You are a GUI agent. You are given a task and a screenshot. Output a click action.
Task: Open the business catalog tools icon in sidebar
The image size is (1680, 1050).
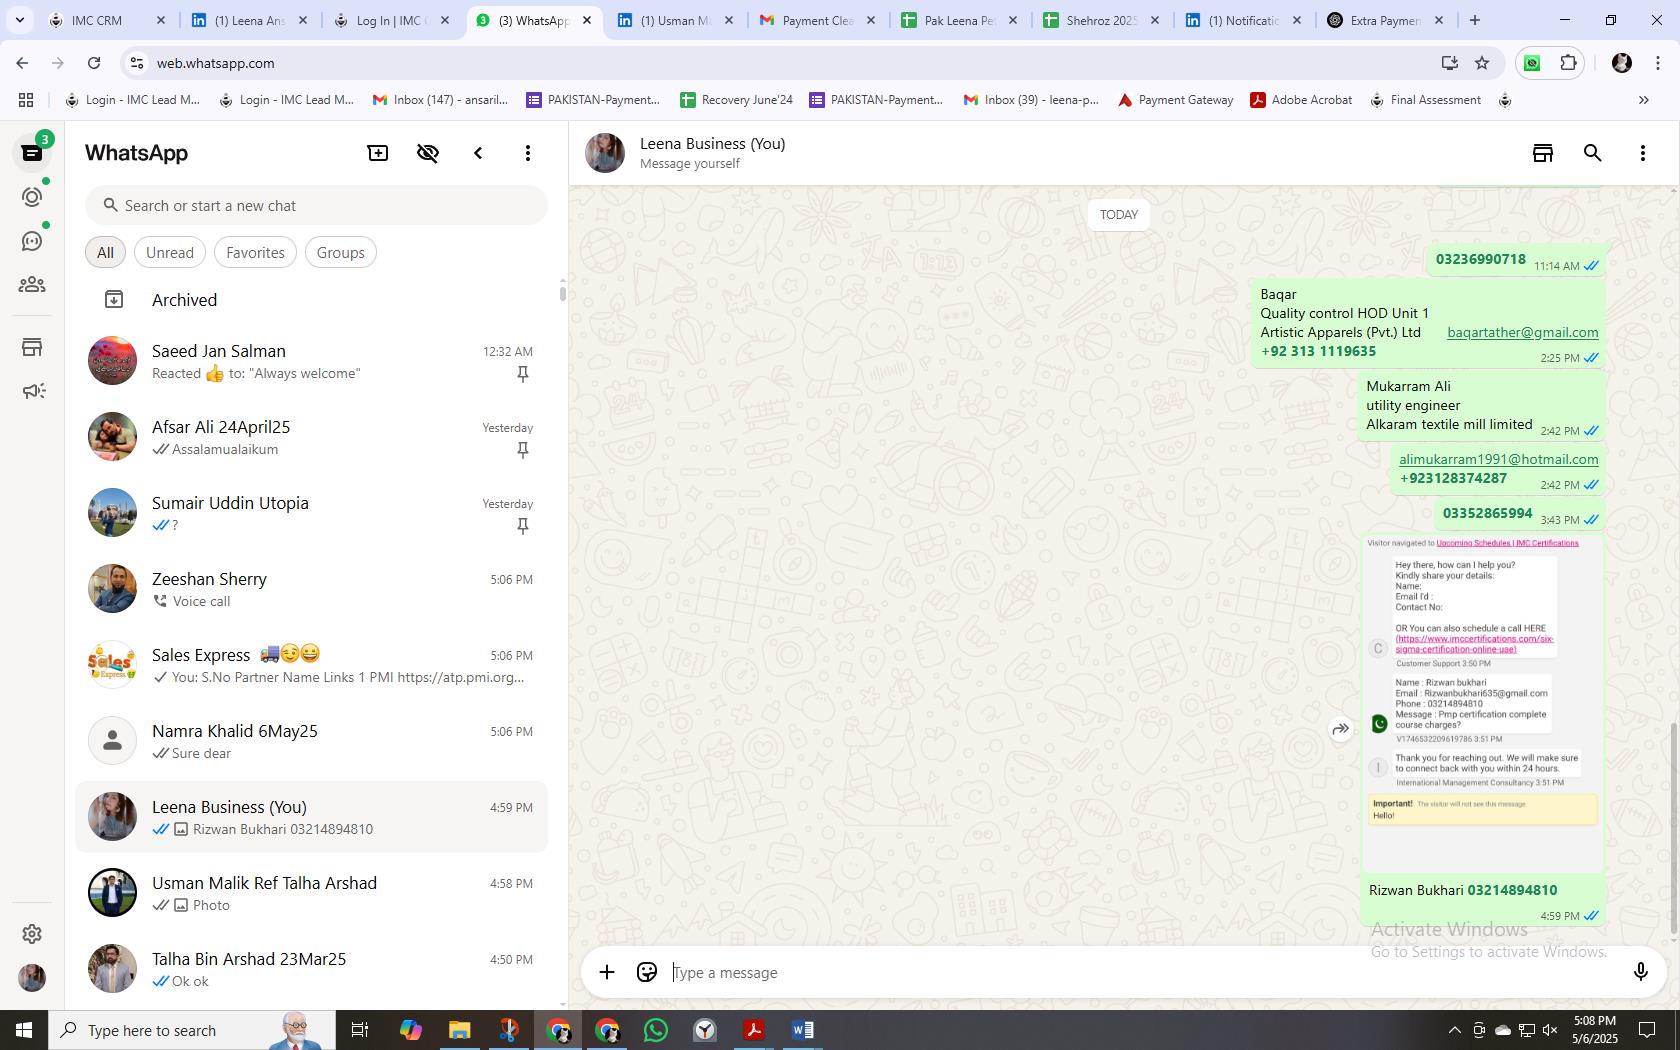coord(32,347)
